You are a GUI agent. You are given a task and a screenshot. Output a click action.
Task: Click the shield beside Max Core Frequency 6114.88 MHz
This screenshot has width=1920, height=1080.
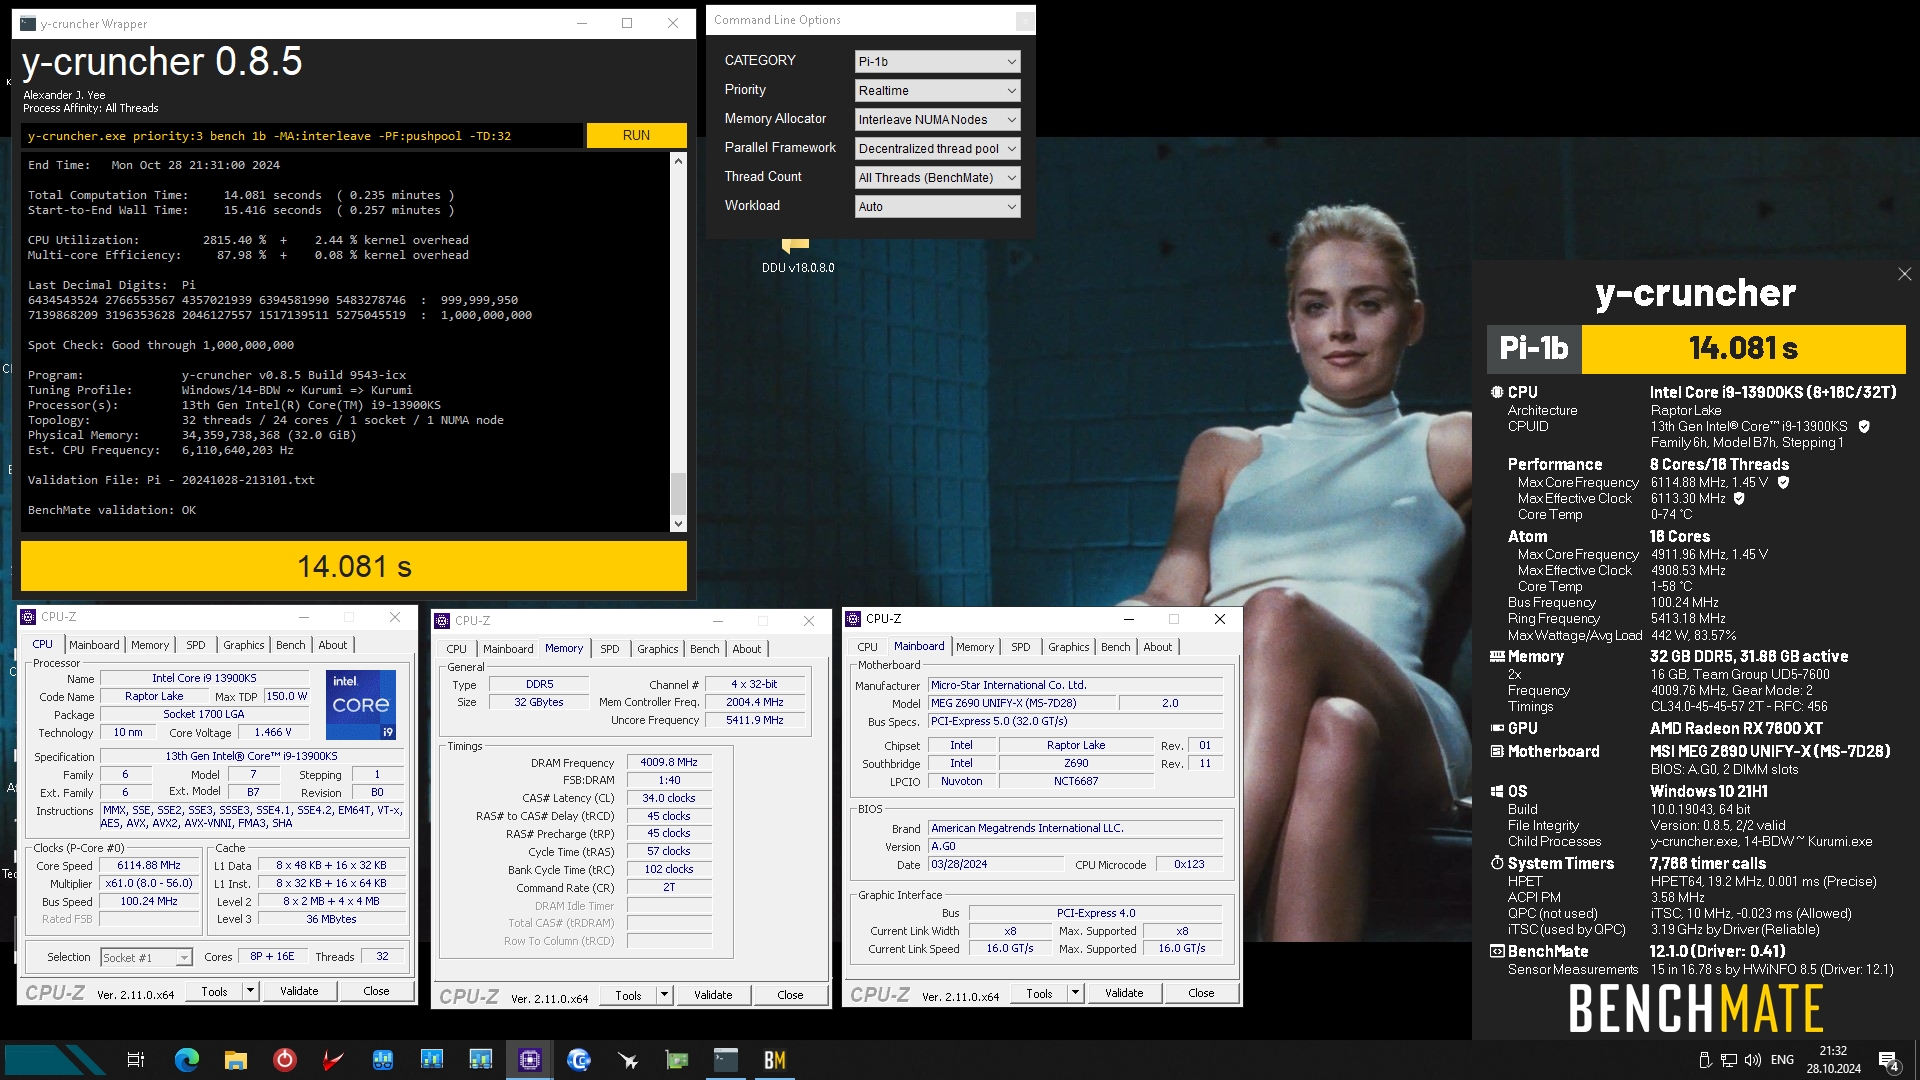click(x=1783, y=482)
